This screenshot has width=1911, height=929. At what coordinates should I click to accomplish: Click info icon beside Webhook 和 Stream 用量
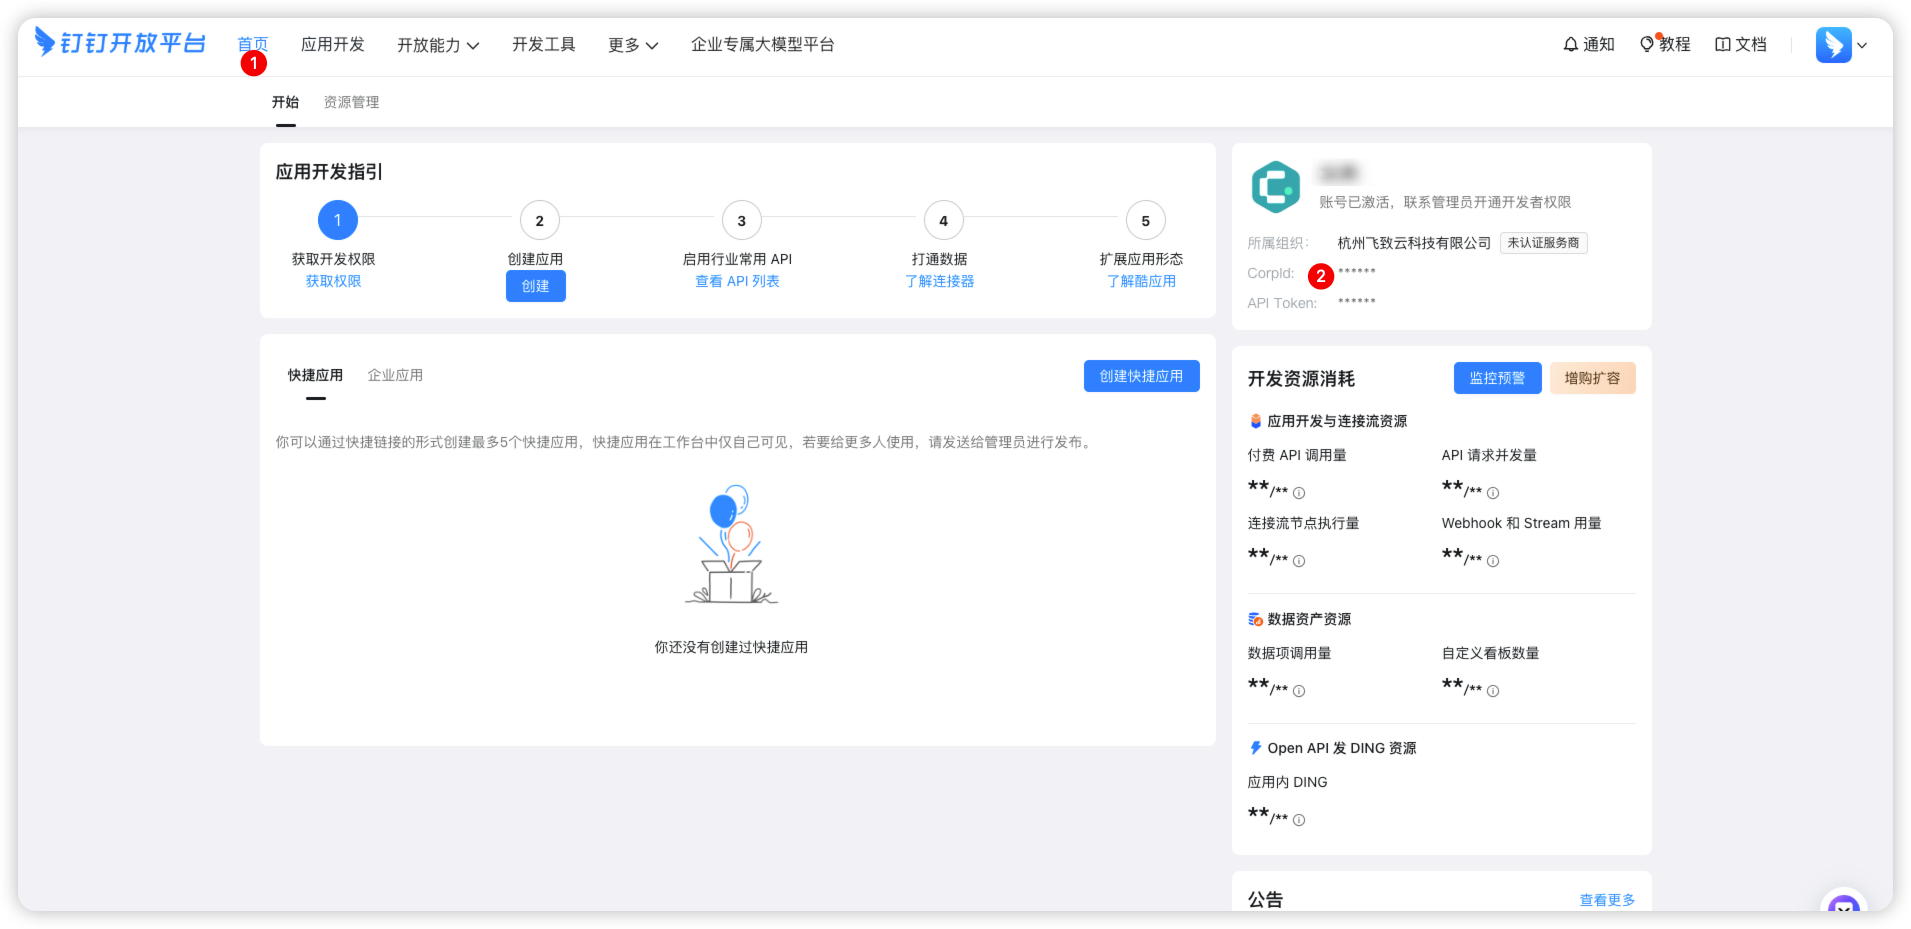[1492, 561]
